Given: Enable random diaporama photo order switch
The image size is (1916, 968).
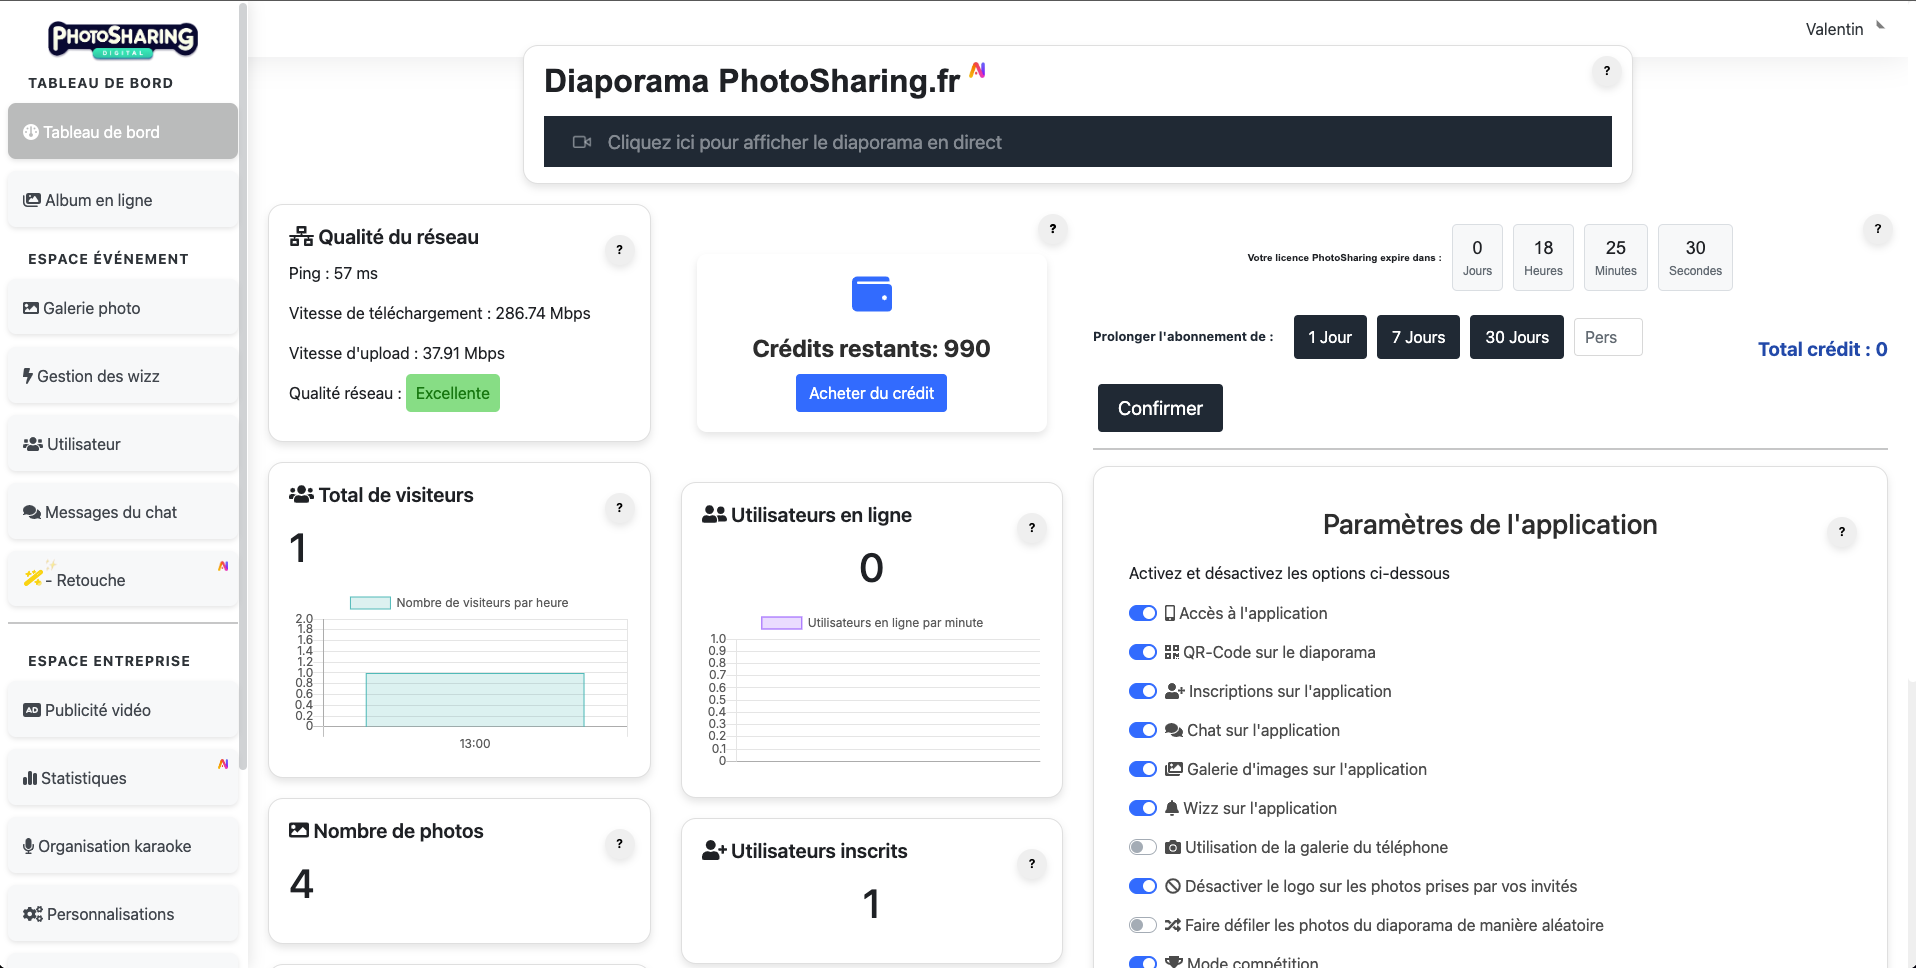Looking at the screenshot, I should pos(1143,925).
